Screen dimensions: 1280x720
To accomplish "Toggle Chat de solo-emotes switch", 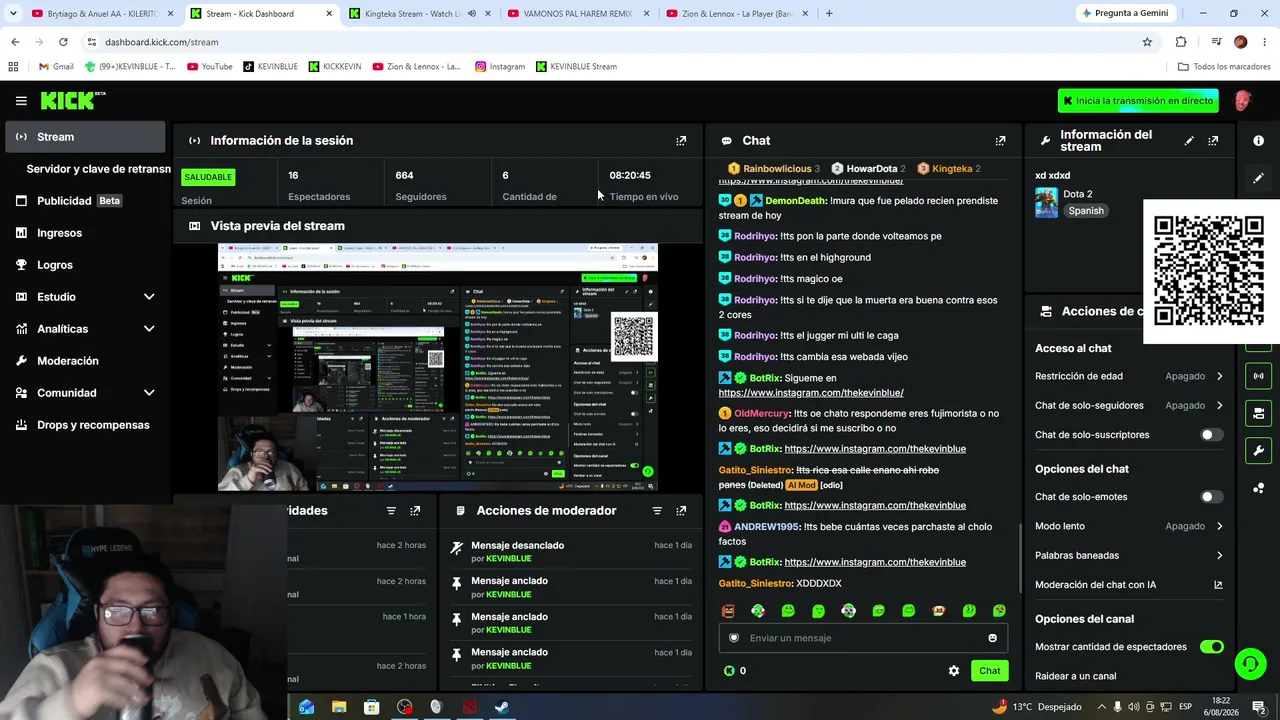I will tap(1212, 497).
